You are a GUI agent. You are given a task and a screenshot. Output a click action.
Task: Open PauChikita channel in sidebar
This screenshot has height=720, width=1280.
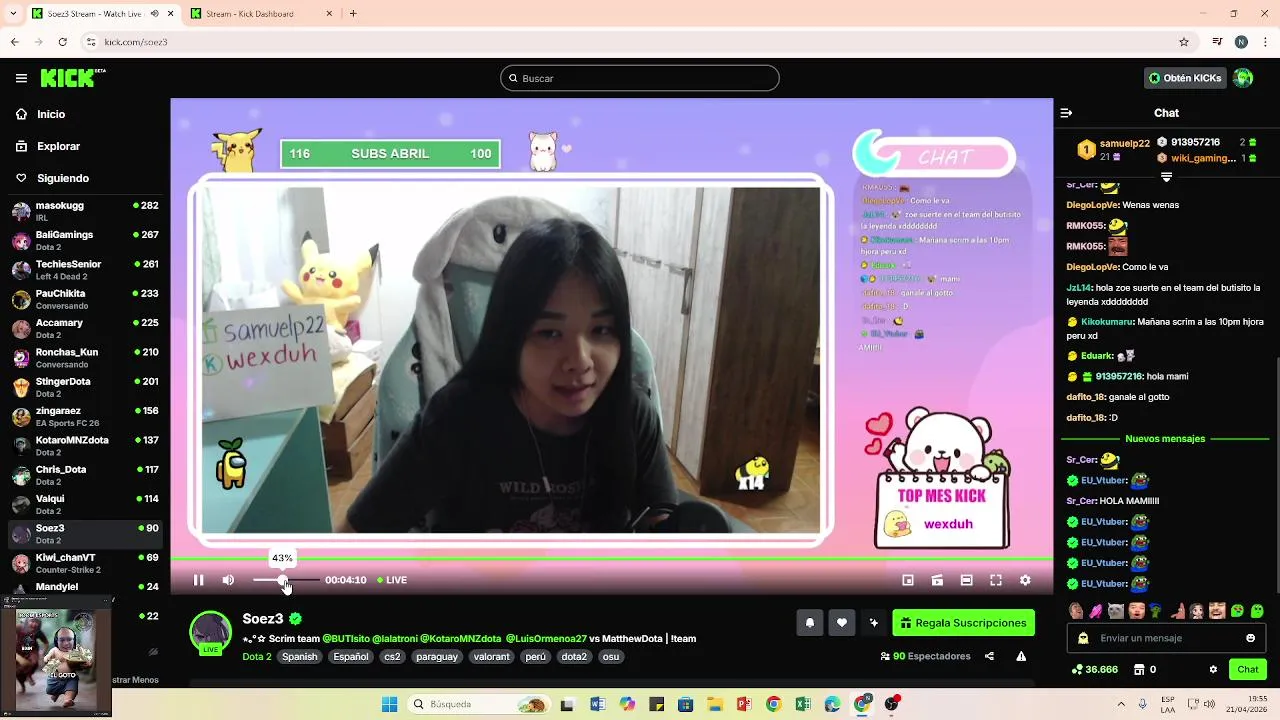(85, 299)
